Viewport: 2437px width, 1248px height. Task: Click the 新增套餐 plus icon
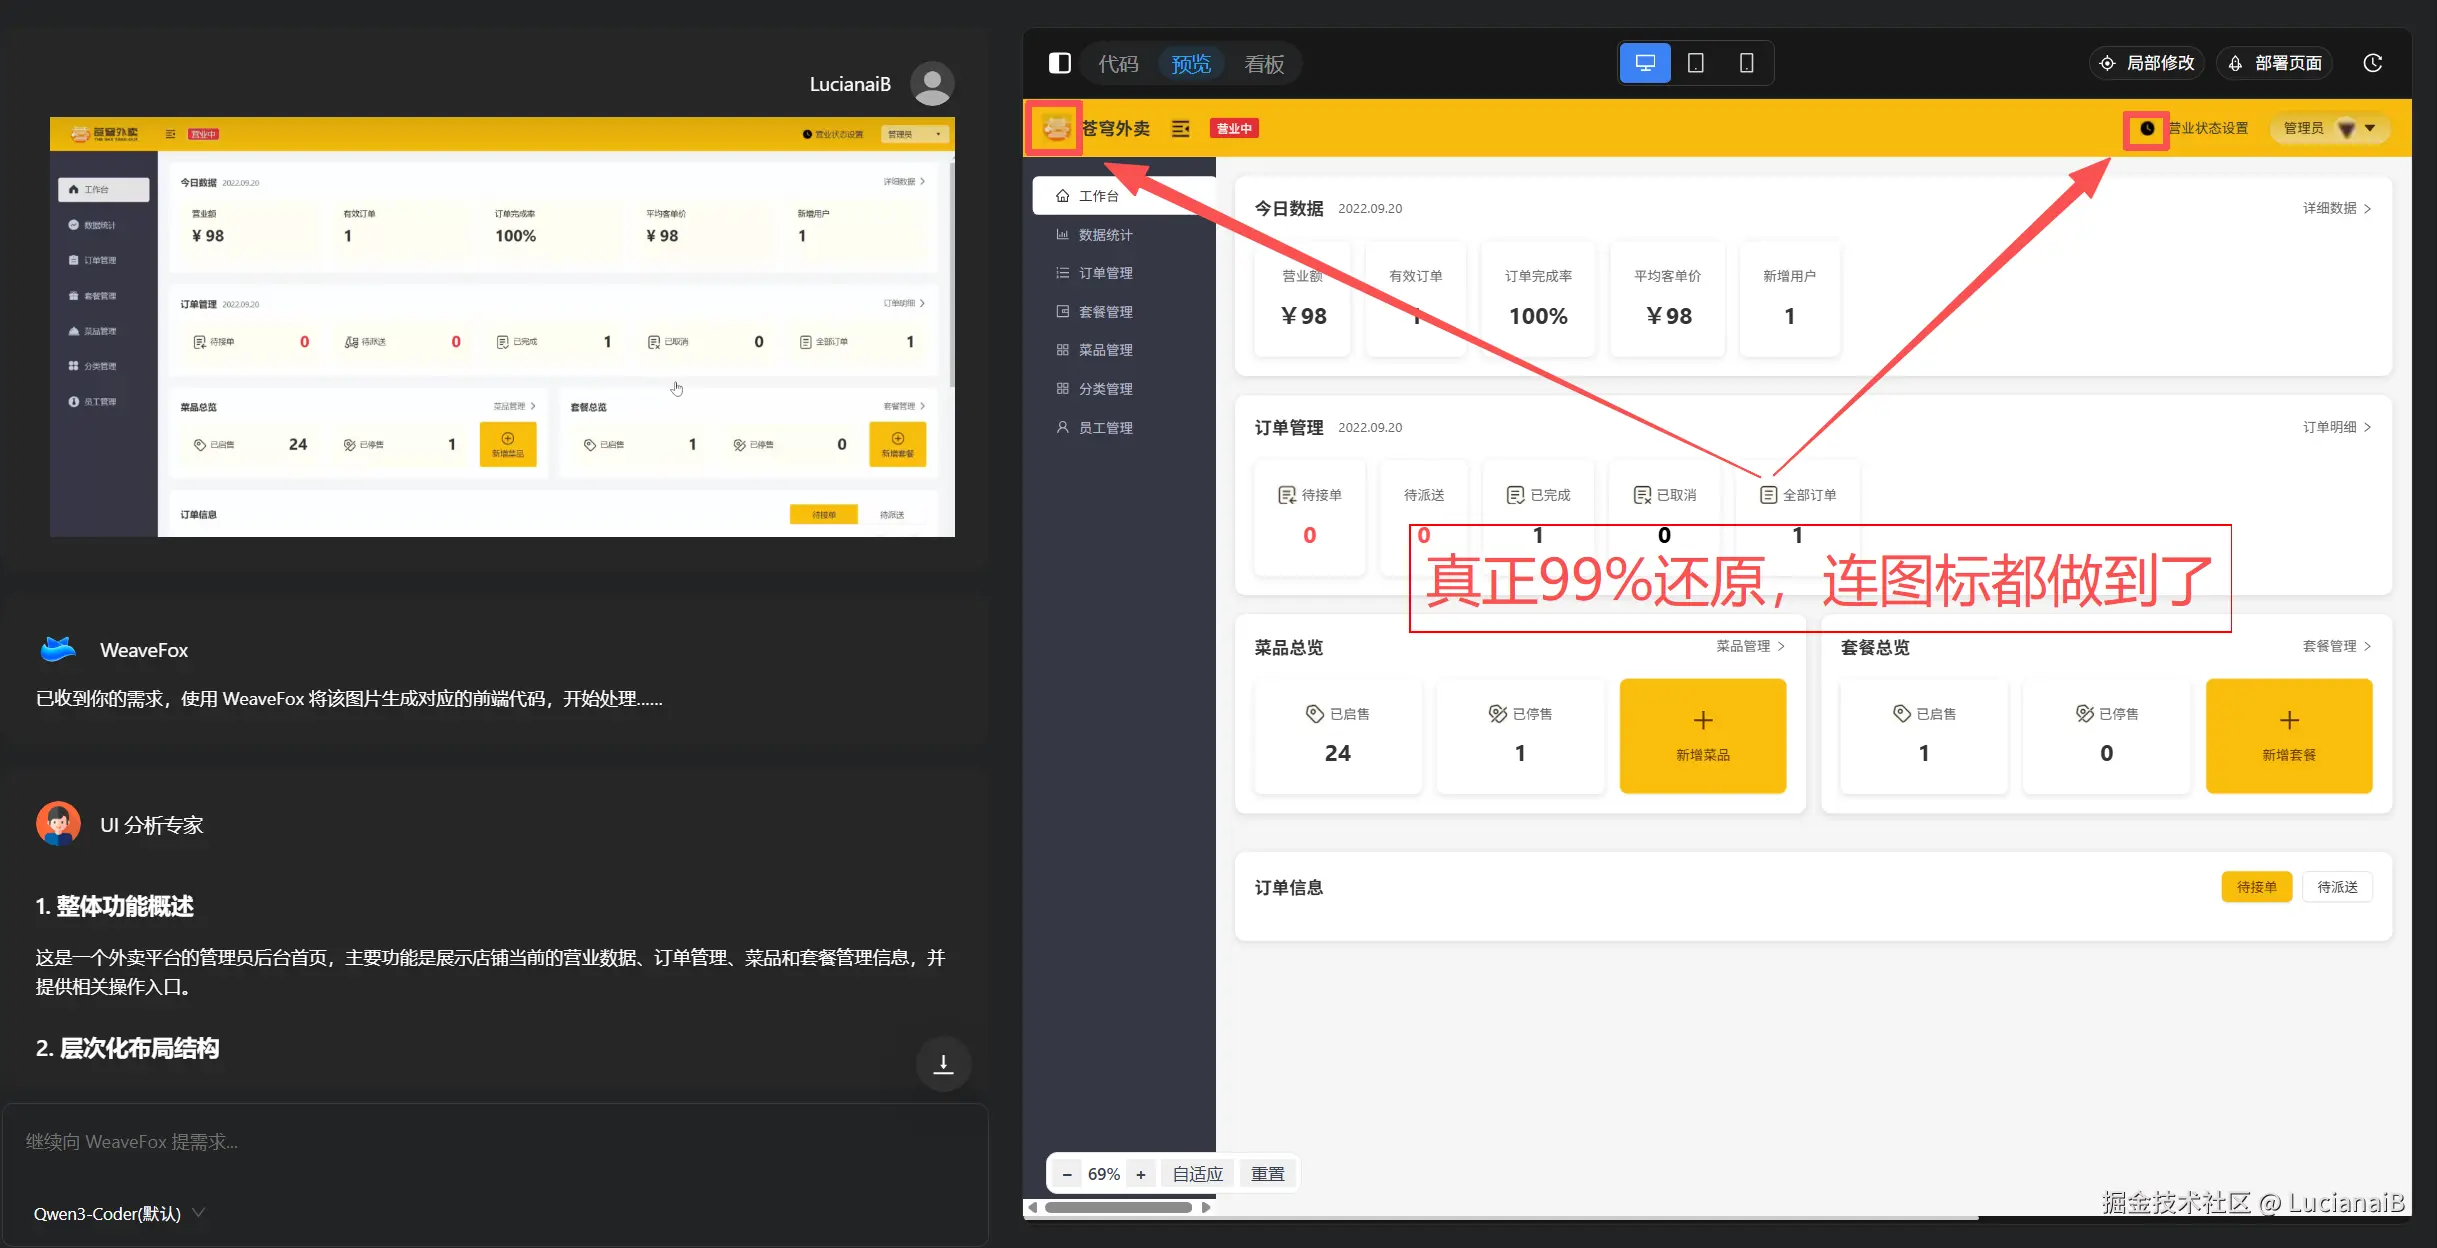pyautogui.click(x=2289, y=721)
